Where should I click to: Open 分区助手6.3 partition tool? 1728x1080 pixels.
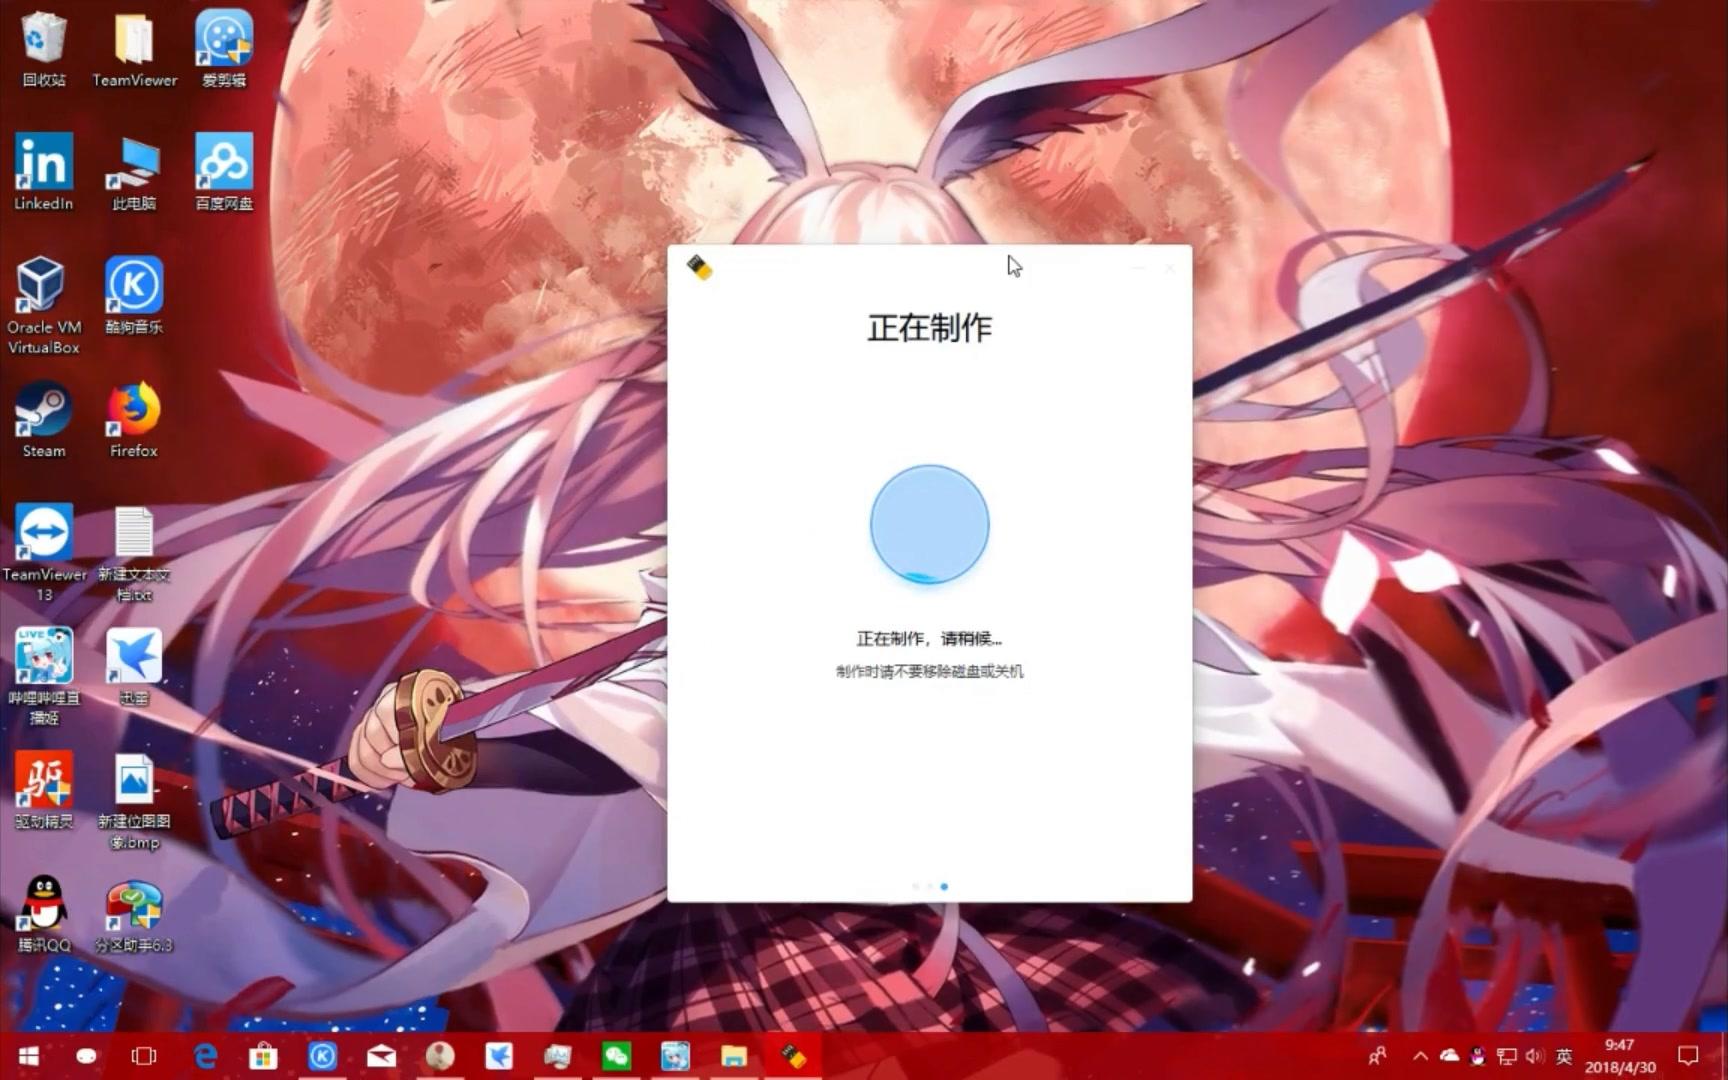pyautogui.click(x=133, y=905)
